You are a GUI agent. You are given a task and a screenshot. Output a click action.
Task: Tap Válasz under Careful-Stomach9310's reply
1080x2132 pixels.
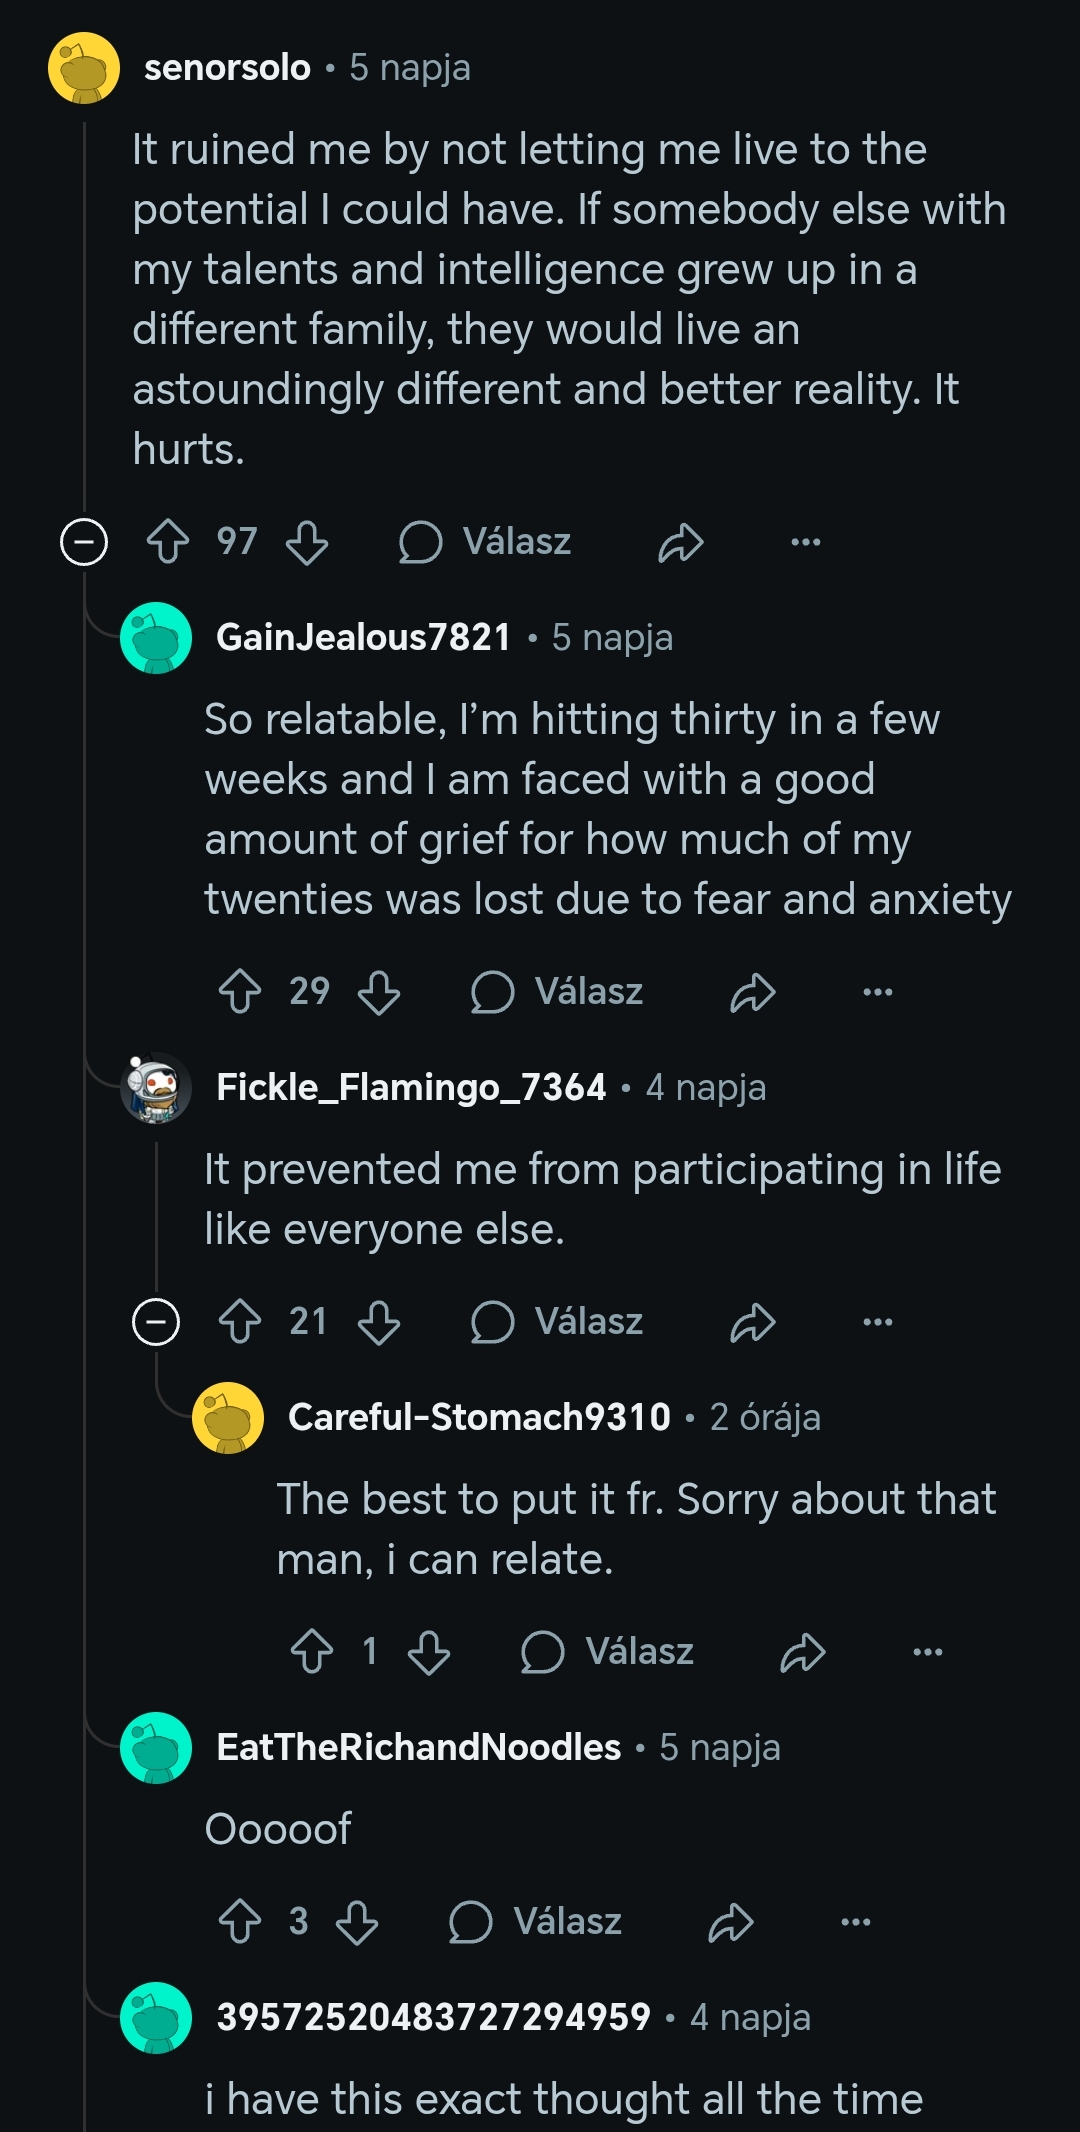click(x=607, y=1652)
